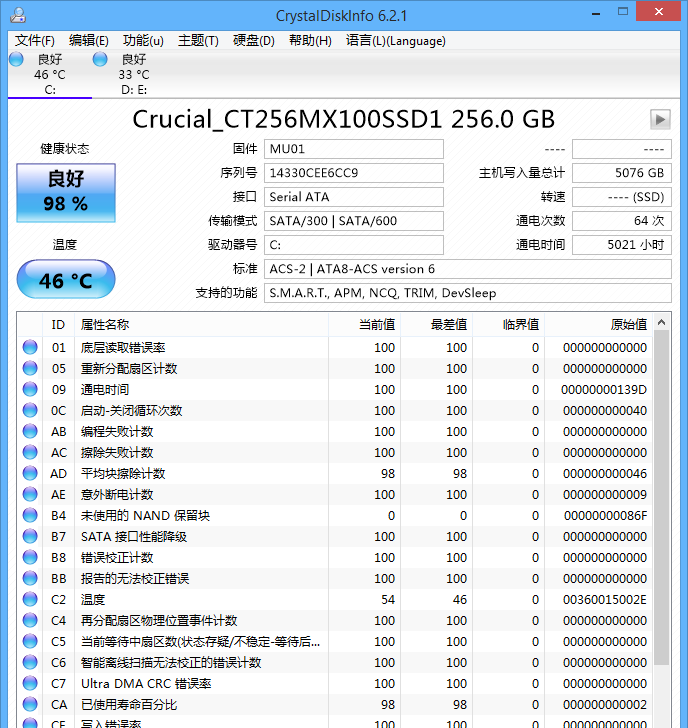Click the 属性名称 column header
Viewport: 688px width, 728px height.
[201, 325]
